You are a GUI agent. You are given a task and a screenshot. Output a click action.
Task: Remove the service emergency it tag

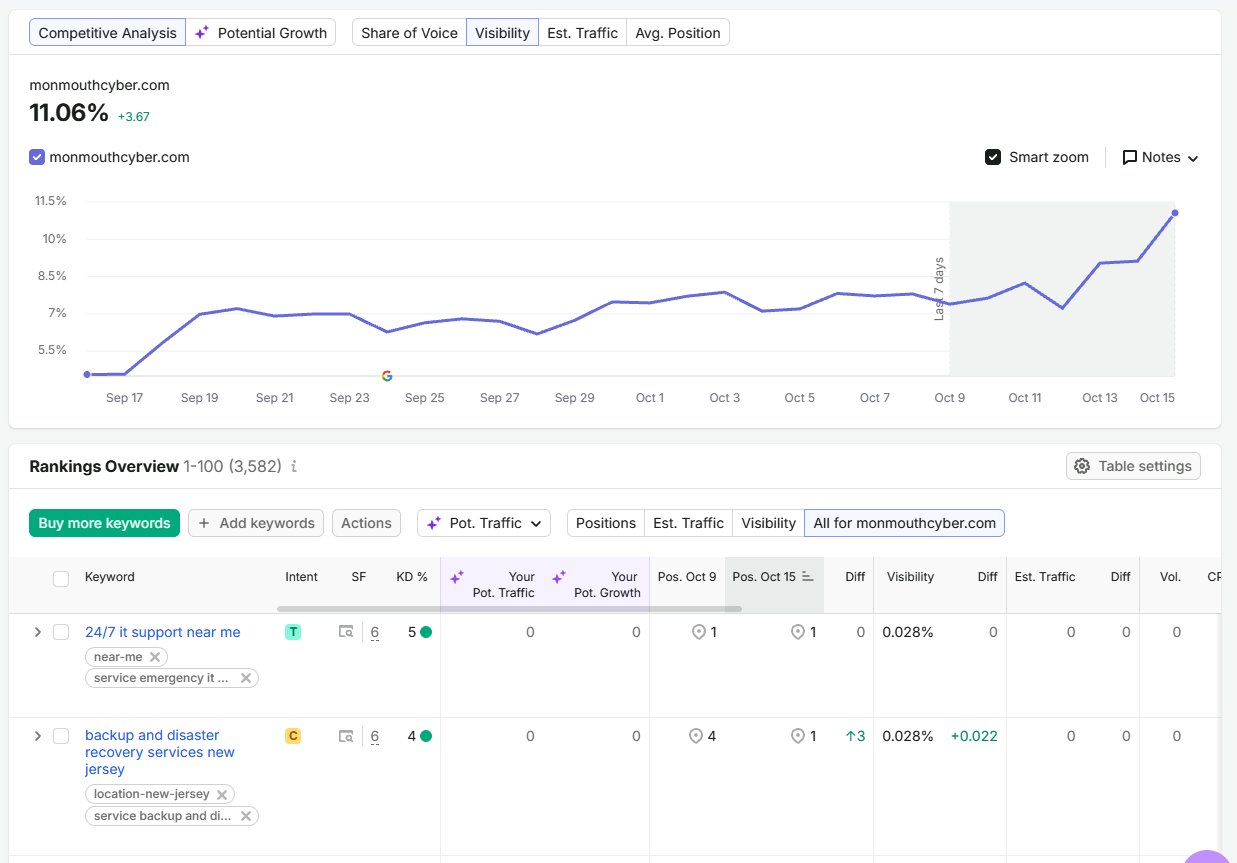[x=246, y=678]
